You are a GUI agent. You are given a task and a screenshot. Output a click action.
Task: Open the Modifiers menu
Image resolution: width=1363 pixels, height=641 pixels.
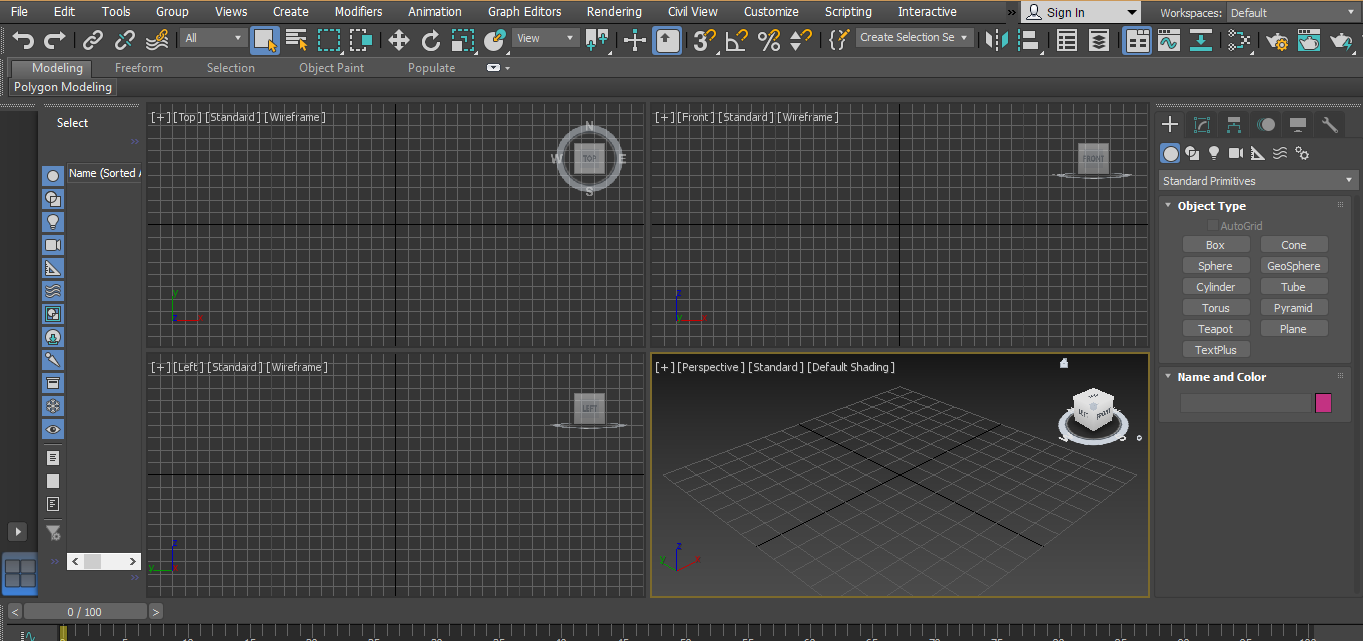click(358, 12)
